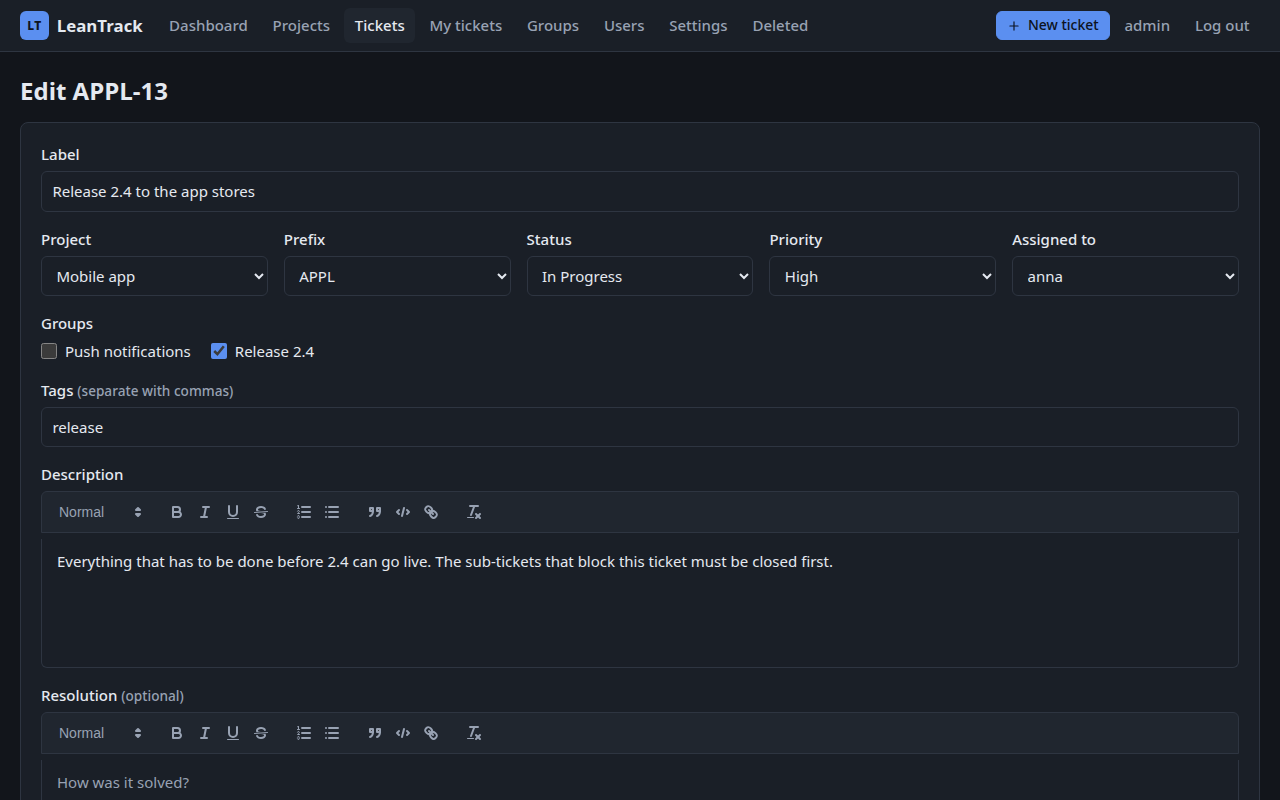1280x800 pixels.
Task: Clear formatting in the Resolution editor
Action: (474, 733)
